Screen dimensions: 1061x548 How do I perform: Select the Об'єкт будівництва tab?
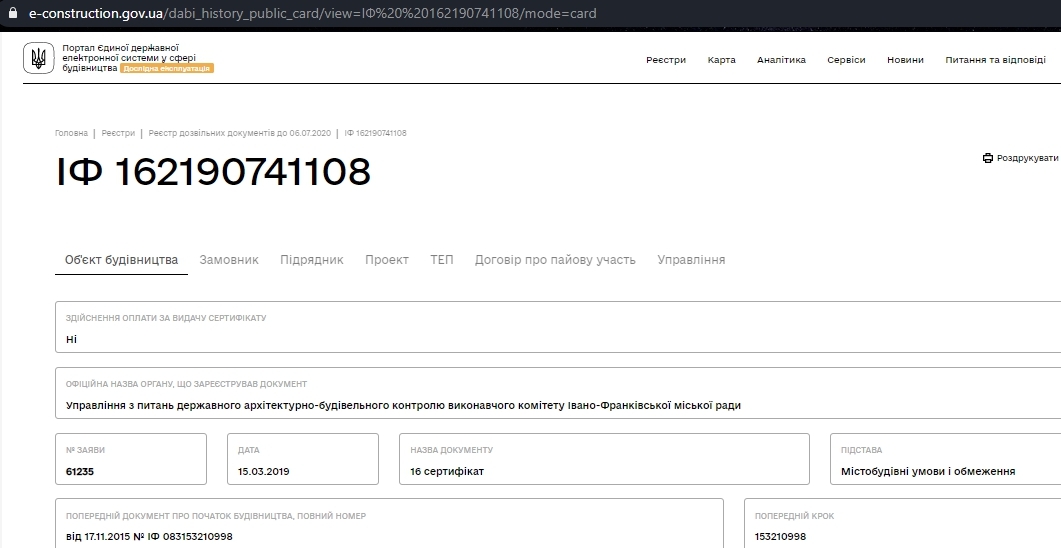click(x=121, y=260)
